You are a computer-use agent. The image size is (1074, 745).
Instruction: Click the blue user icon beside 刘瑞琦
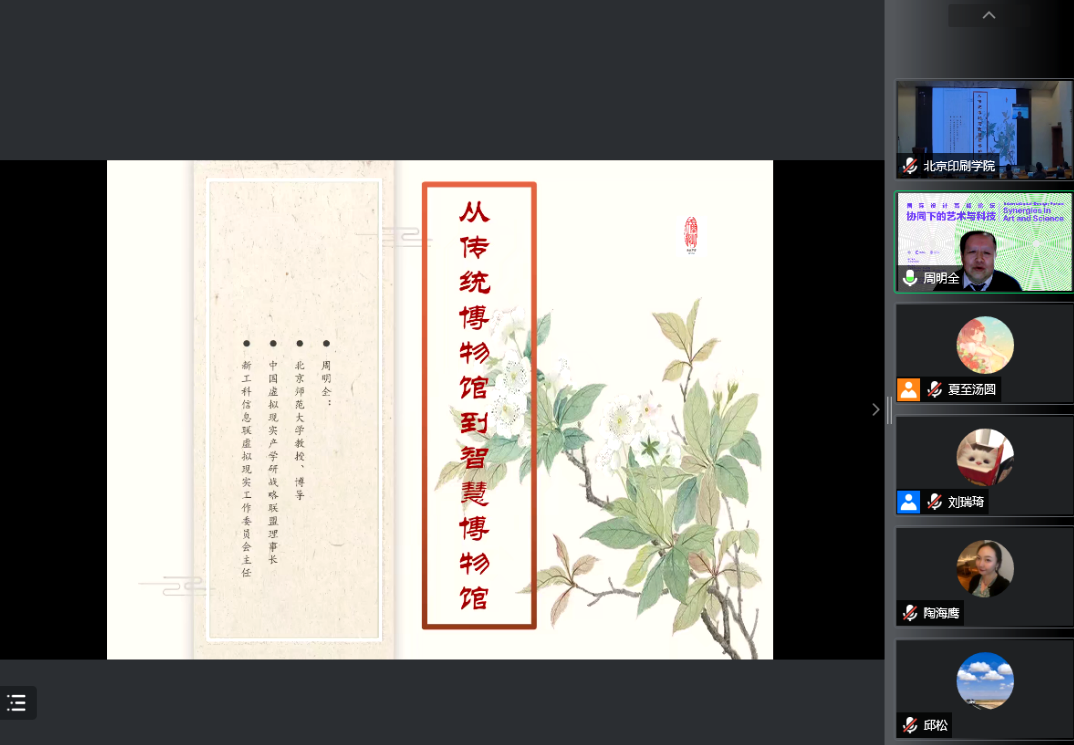(909, 502)
